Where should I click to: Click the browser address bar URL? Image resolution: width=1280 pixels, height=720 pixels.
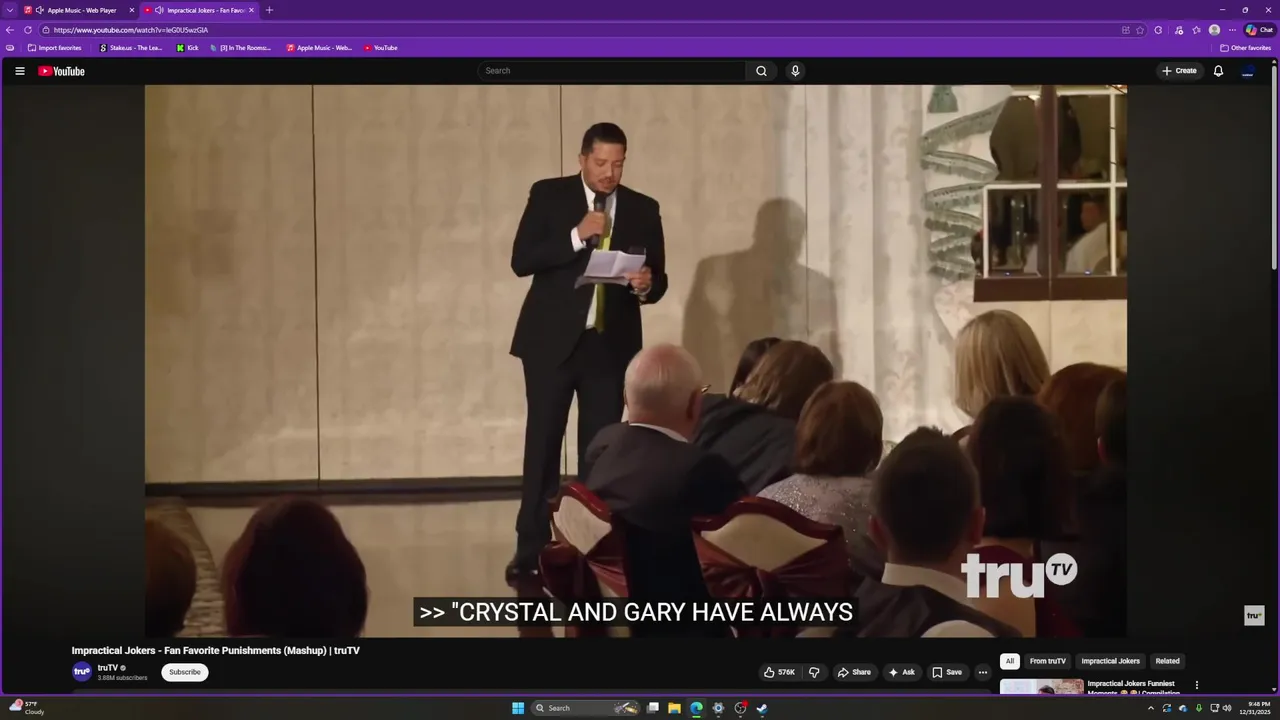coord(131,30)
